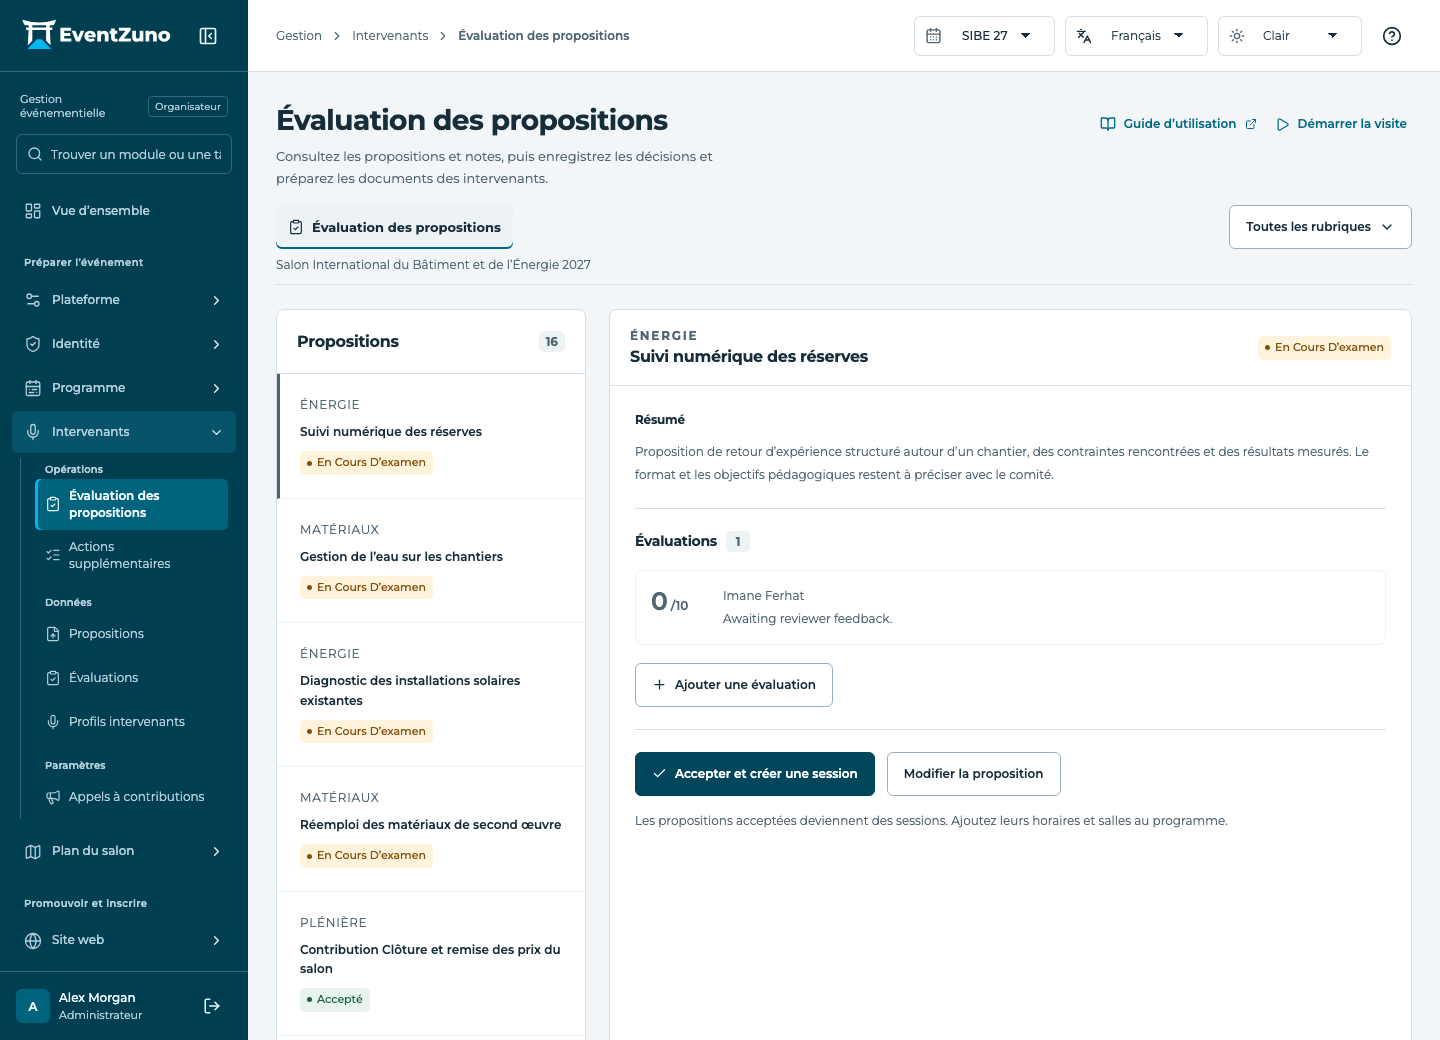
Task: Select Suivi numérique des réserves proposal
Action: 431,436
